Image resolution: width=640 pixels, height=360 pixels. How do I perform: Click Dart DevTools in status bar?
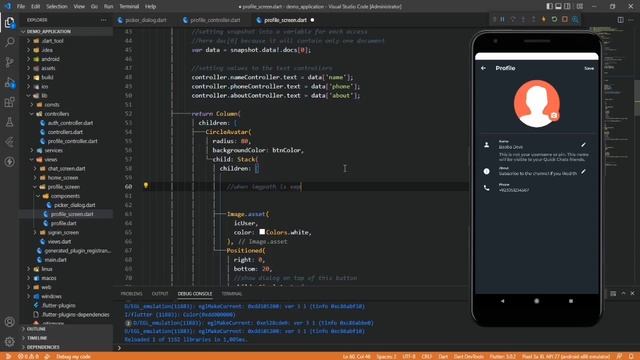pyautogui.click(x=468, y=357)
